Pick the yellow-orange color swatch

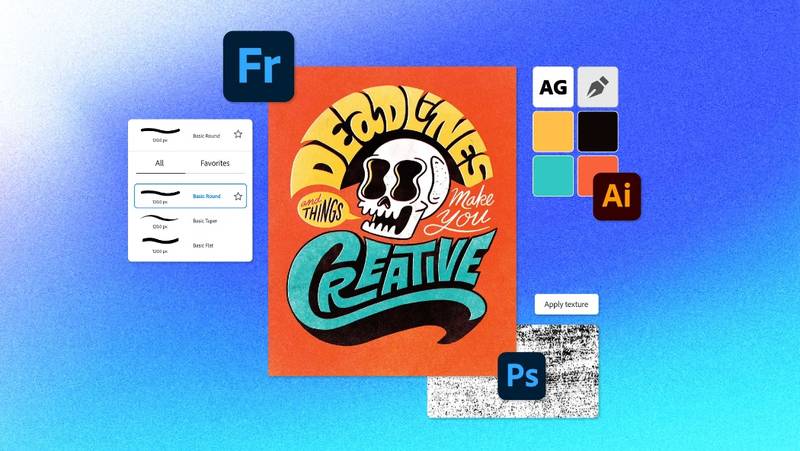coord(553,132)
